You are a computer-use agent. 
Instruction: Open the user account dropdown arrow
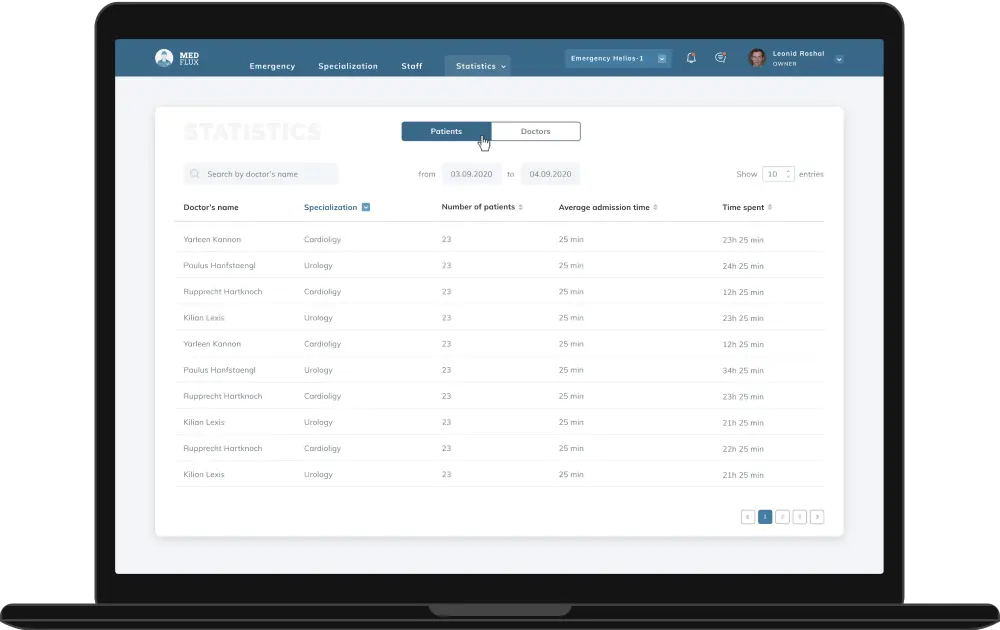pos(838,58)
